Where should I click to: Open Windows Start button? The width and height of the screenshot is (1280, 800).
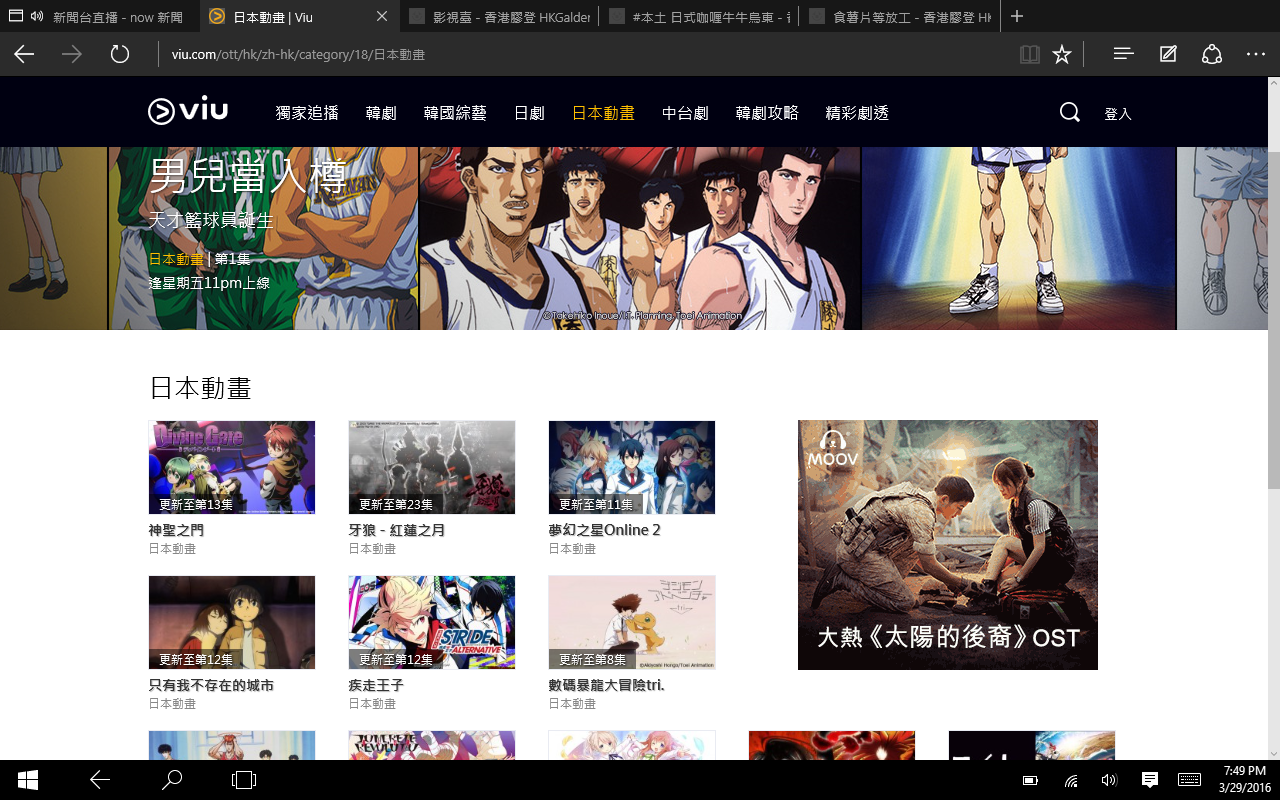coord(27,780)
